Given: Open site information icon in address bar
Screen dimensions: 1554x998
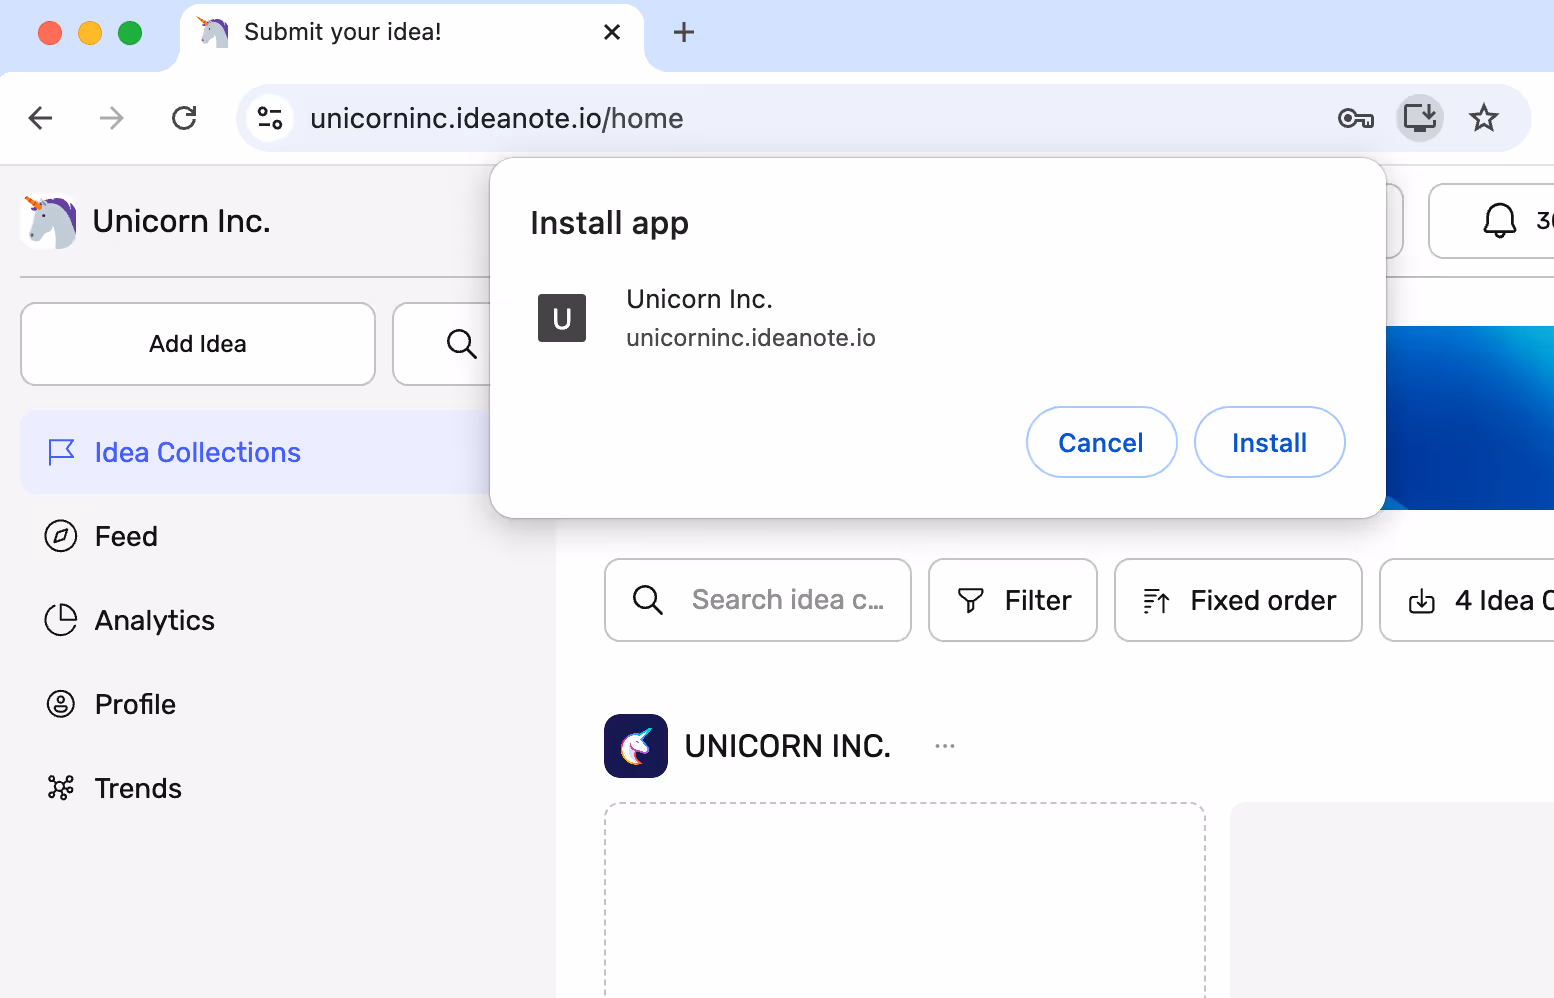Looking at the screenshot, I should pos(270,118).
